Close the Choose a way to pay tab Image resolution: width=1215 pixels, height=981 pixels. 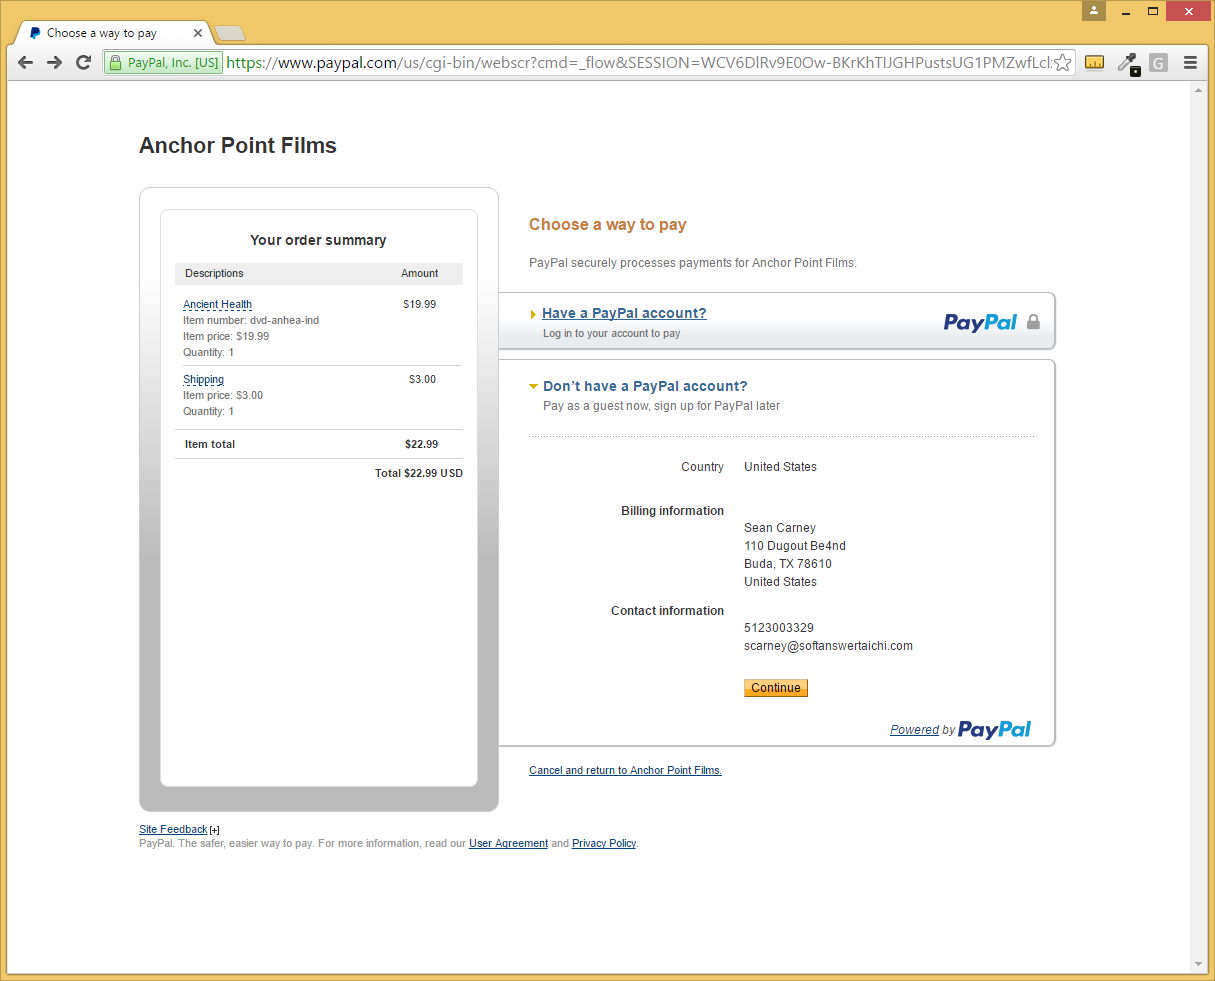pyautogui.click(x=198, y=33)
